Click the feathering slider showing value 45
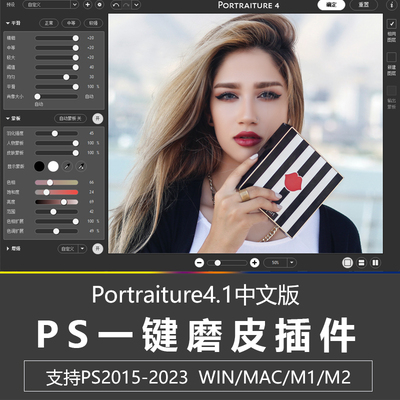 (x=57, y=133)
